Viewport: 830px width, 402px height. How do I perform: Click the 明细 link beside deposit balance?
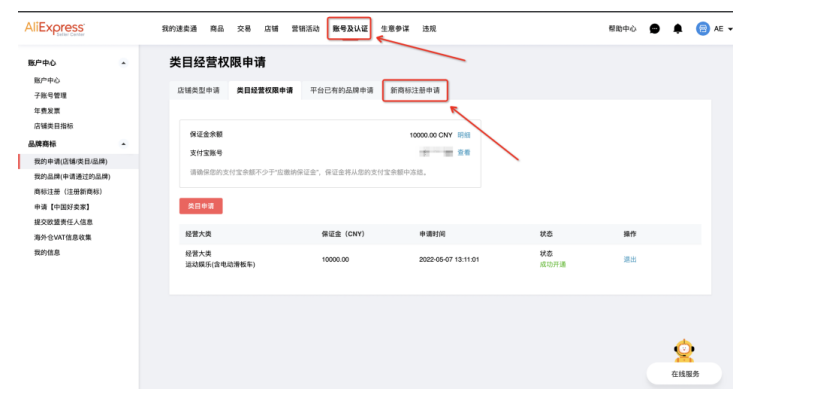click(464, 135)
